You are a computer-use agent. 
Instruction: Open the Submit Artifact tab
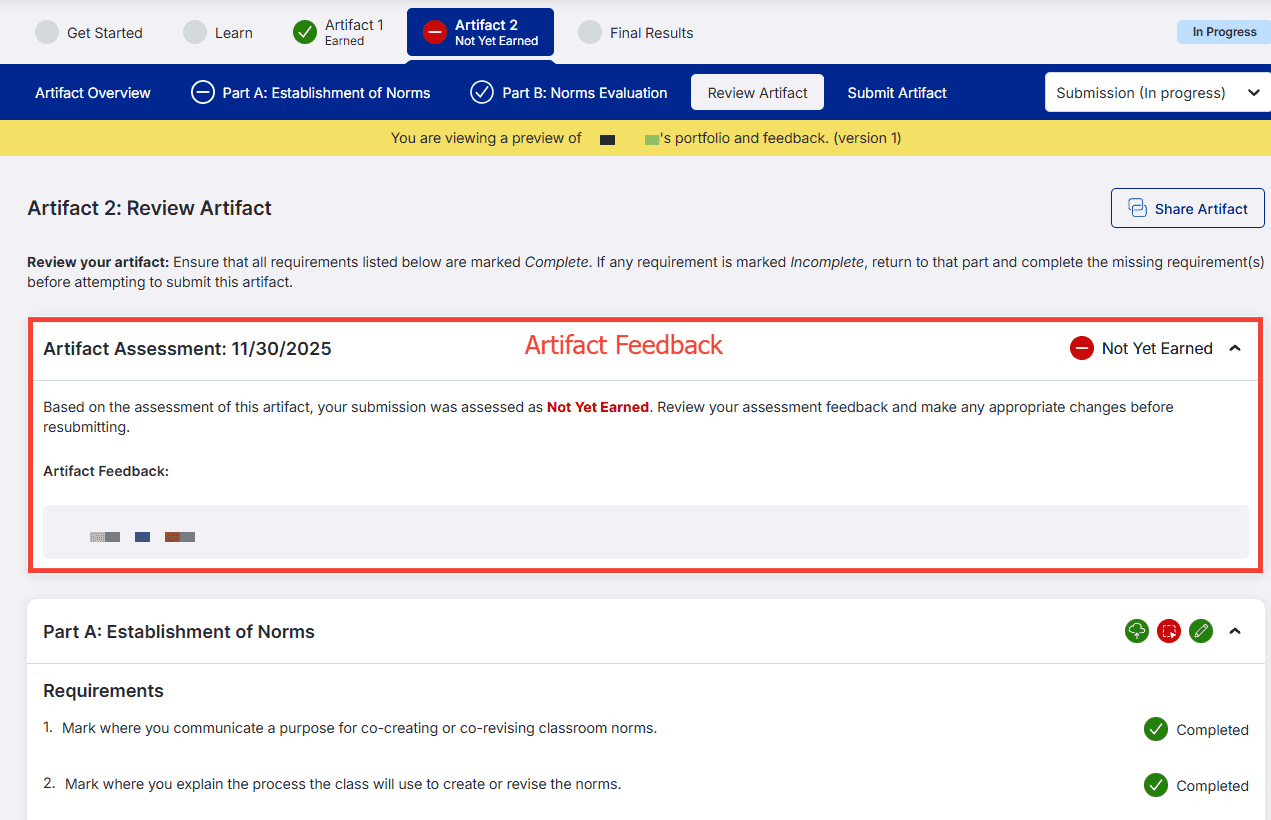[x=897, y=93]
